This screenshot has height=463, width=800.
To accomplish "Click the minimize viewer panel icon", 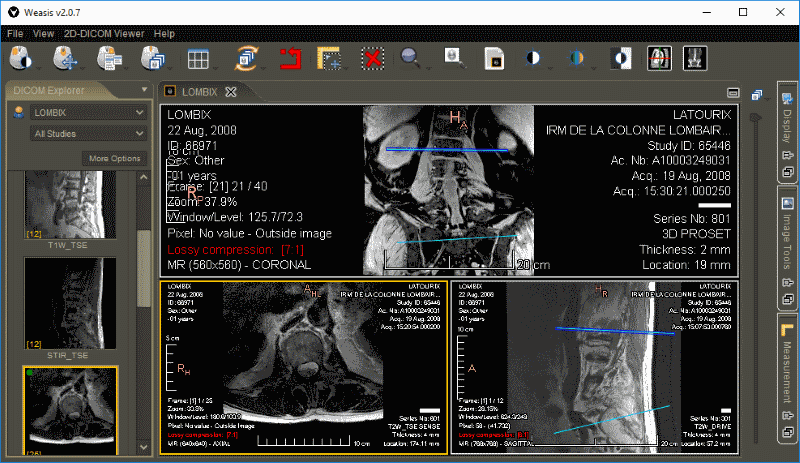I will pos(733,92).
